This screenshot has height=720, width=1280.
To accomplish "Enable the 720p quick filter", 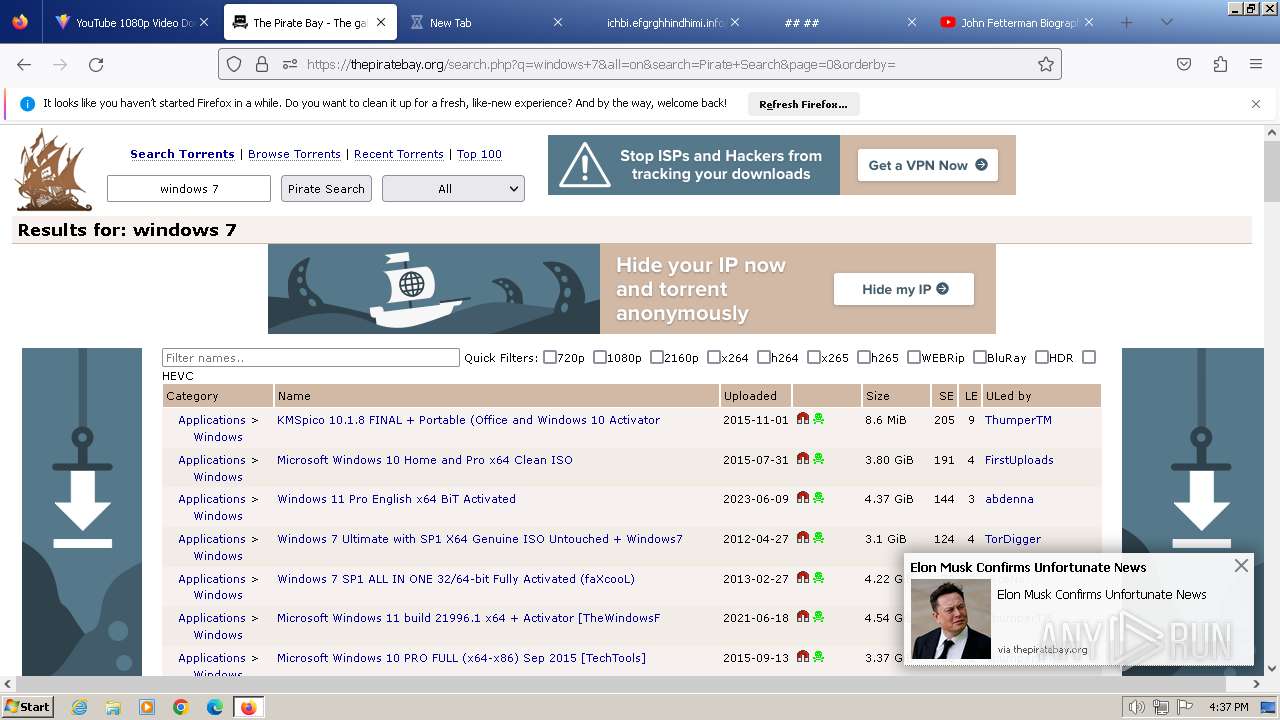I will pos(550,357).
